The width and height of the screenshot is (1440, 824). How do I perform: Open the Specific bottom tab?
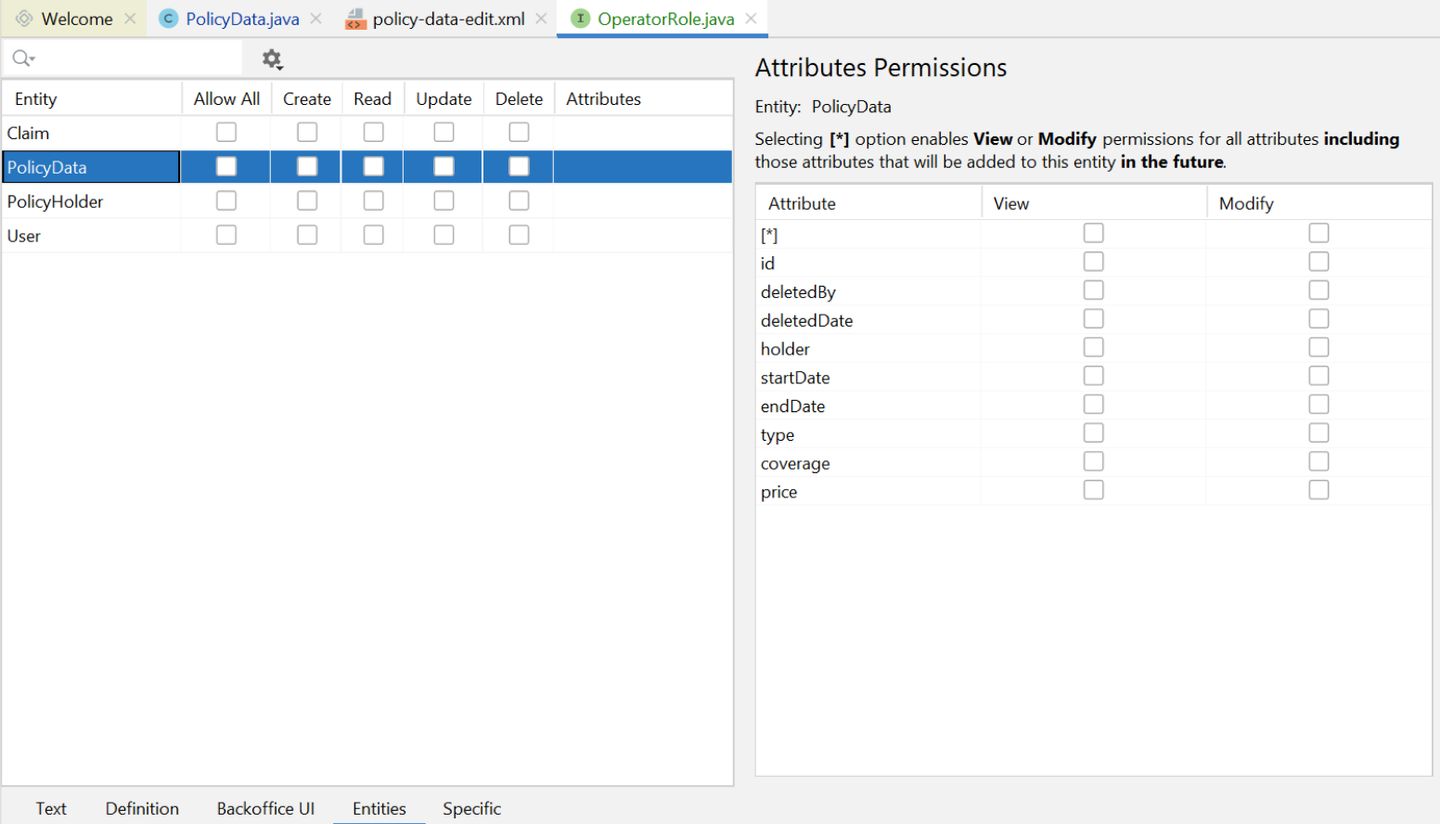[x=472, y=808]
